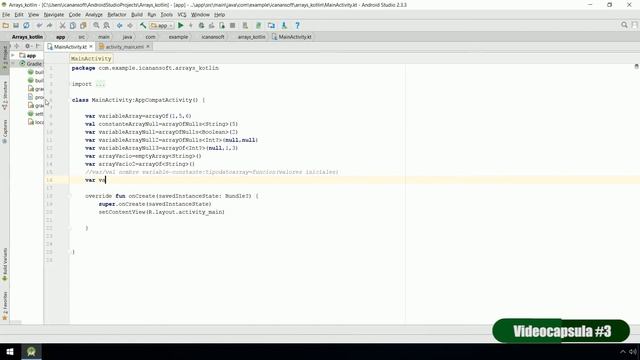Run app with the green play button
Image resolution: width=640 pixels, height=360 pixels.
click(180, 25)
